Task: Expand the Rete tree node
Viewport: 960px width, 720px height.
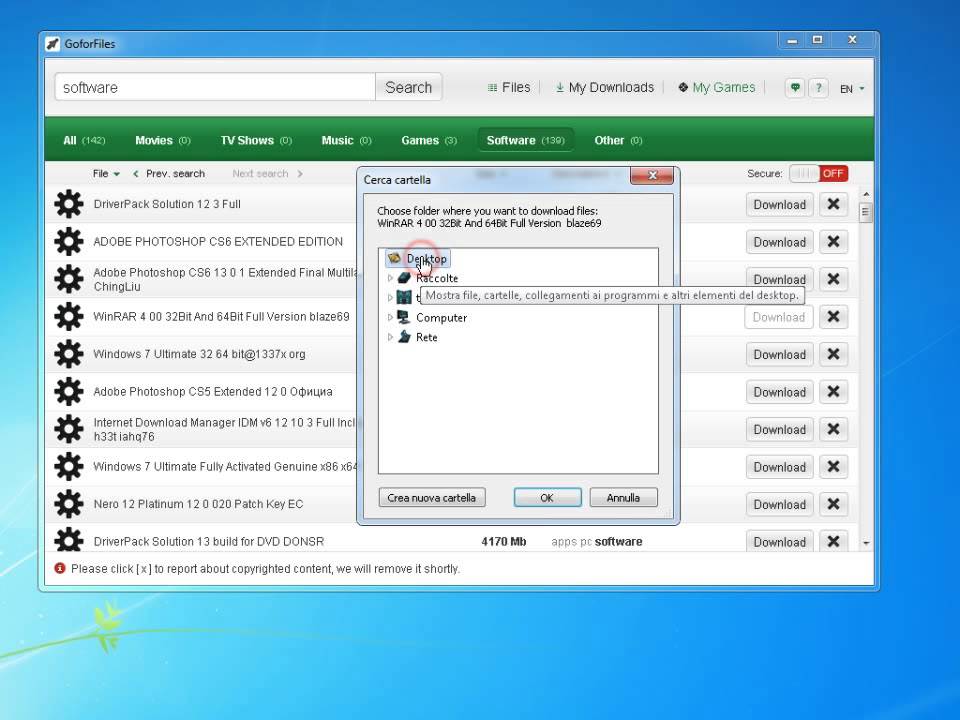Action: click(390, 337)
